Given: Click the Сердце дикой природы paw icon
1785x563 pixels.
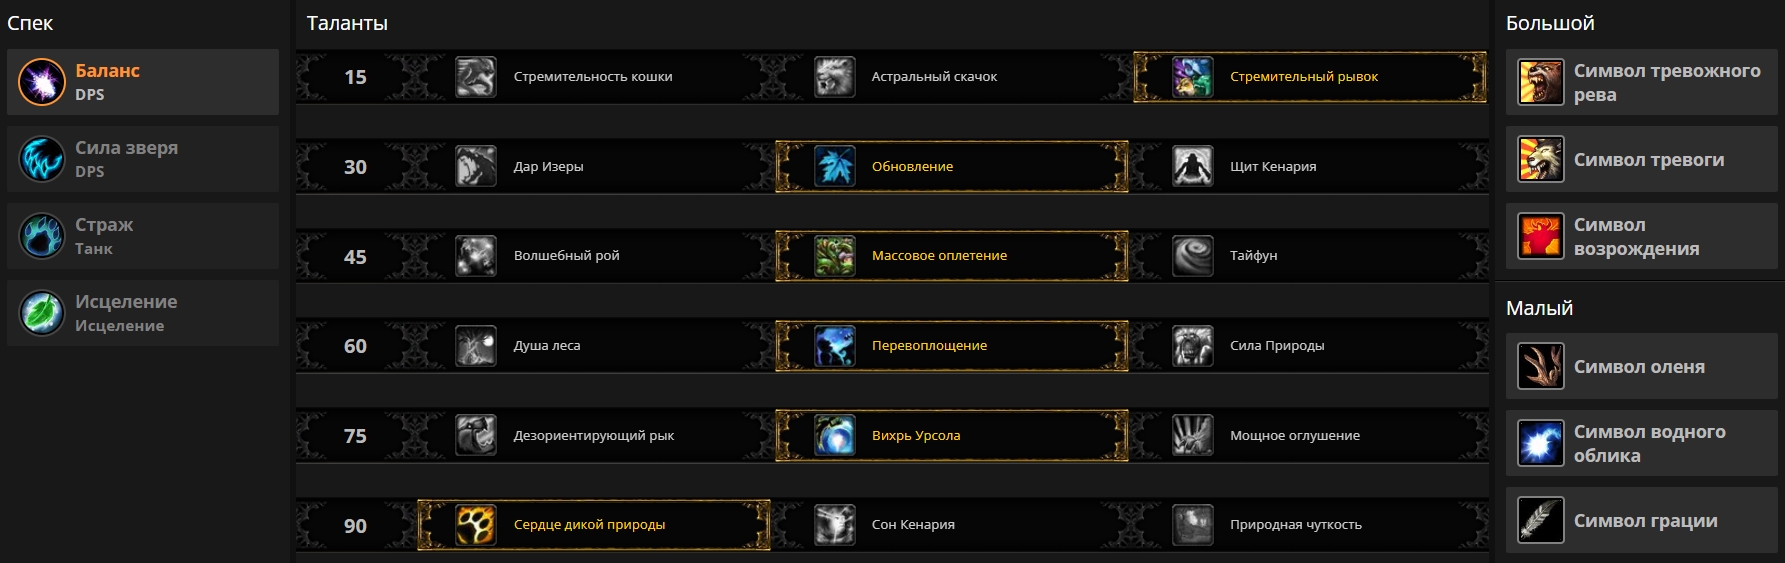Looking at the screenshot, I should (476, 525).
